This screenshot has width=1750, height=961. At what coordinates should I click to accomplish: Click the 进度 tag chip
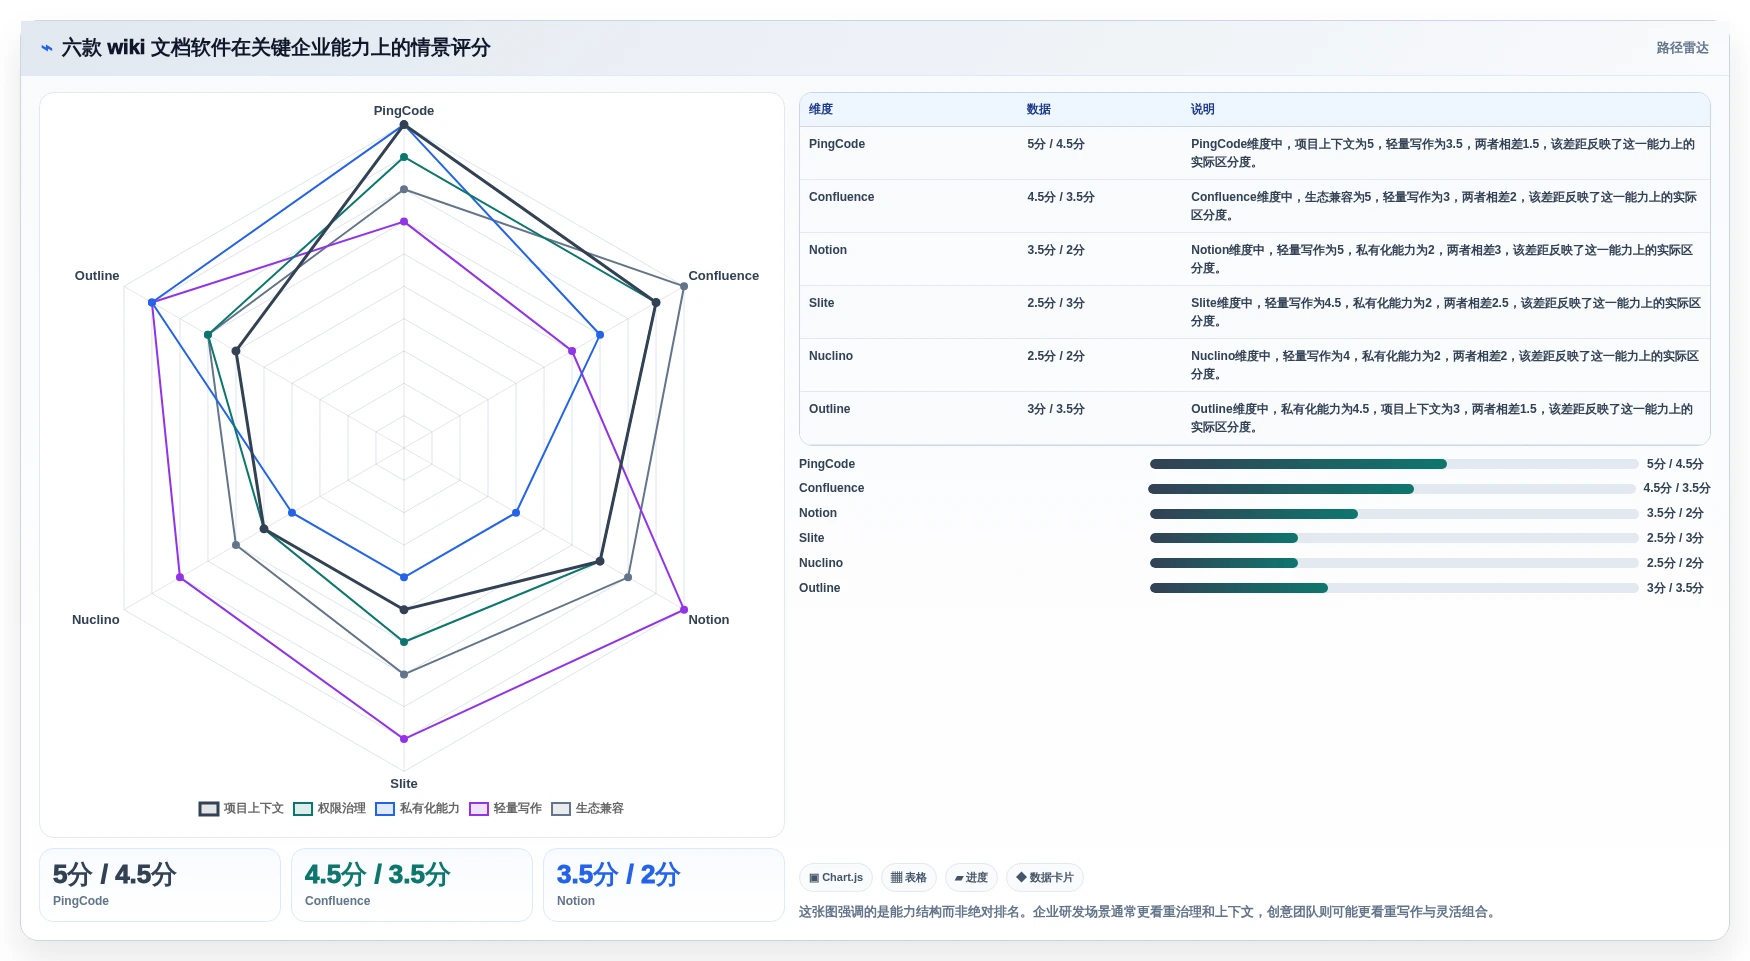pos(971,878)
